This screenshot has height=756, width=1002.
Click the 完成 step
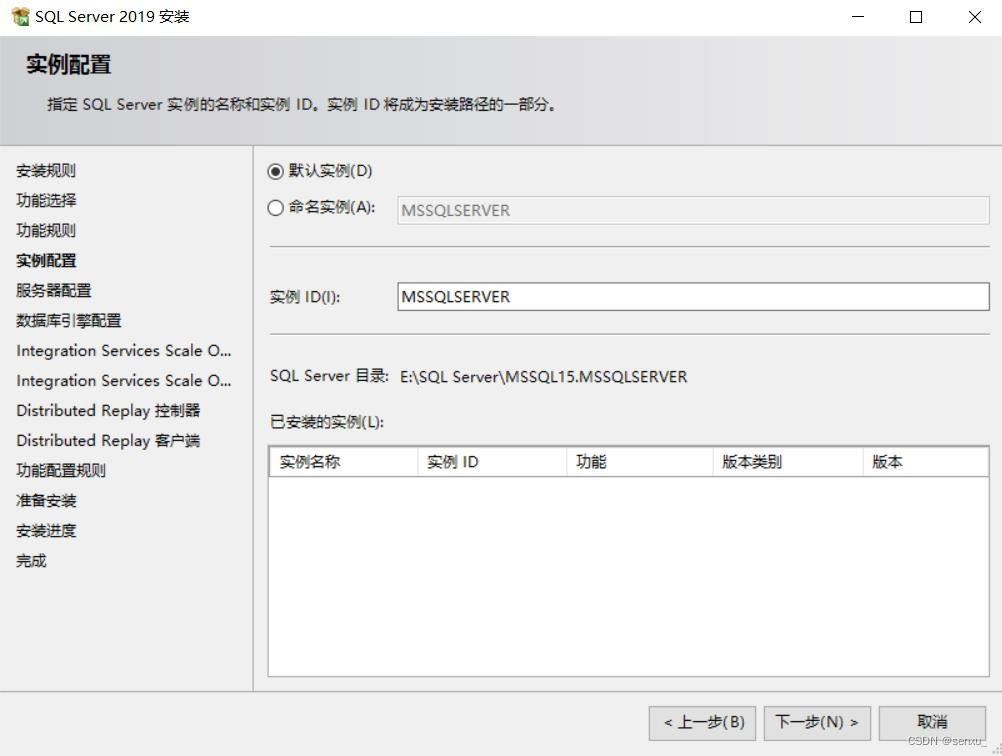click(x=31, y=560)
